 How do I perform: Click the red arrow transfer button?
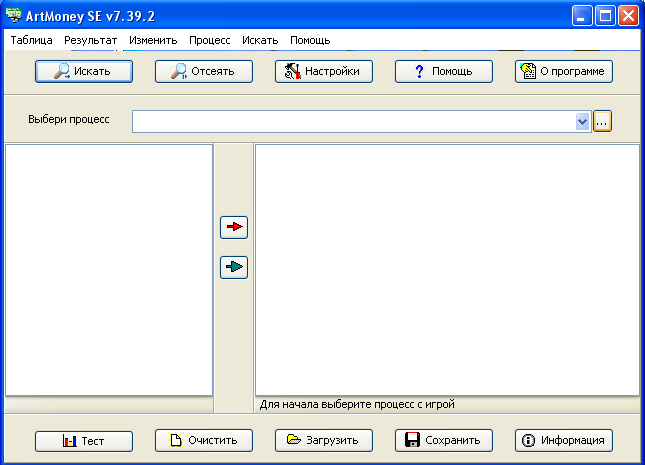coord(234,227)
